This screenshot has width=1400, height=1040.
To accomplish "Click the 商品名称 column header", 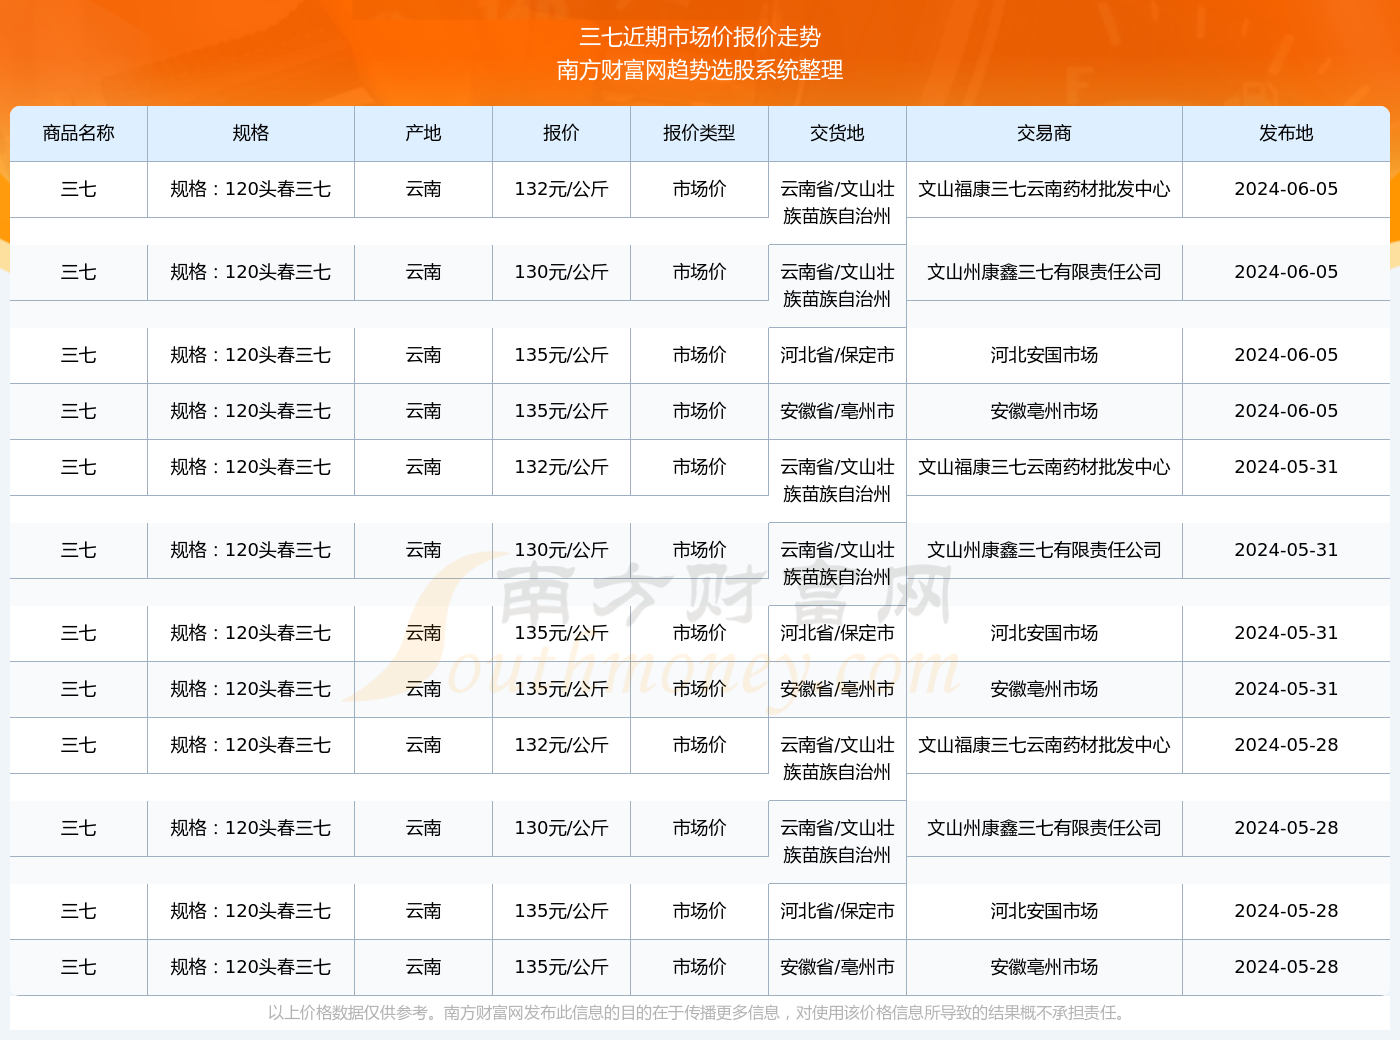I will point(79,133).
